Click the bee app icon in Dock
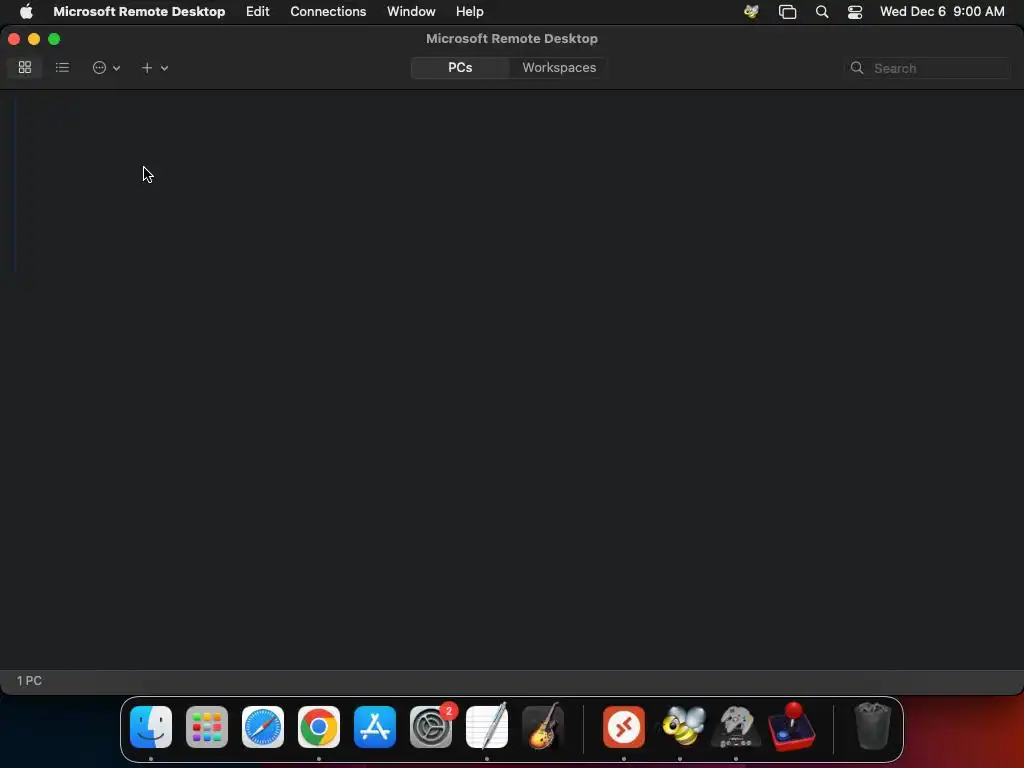This screenshot has width=1024, height=768. pyautogui.click(x=683, y=726)
